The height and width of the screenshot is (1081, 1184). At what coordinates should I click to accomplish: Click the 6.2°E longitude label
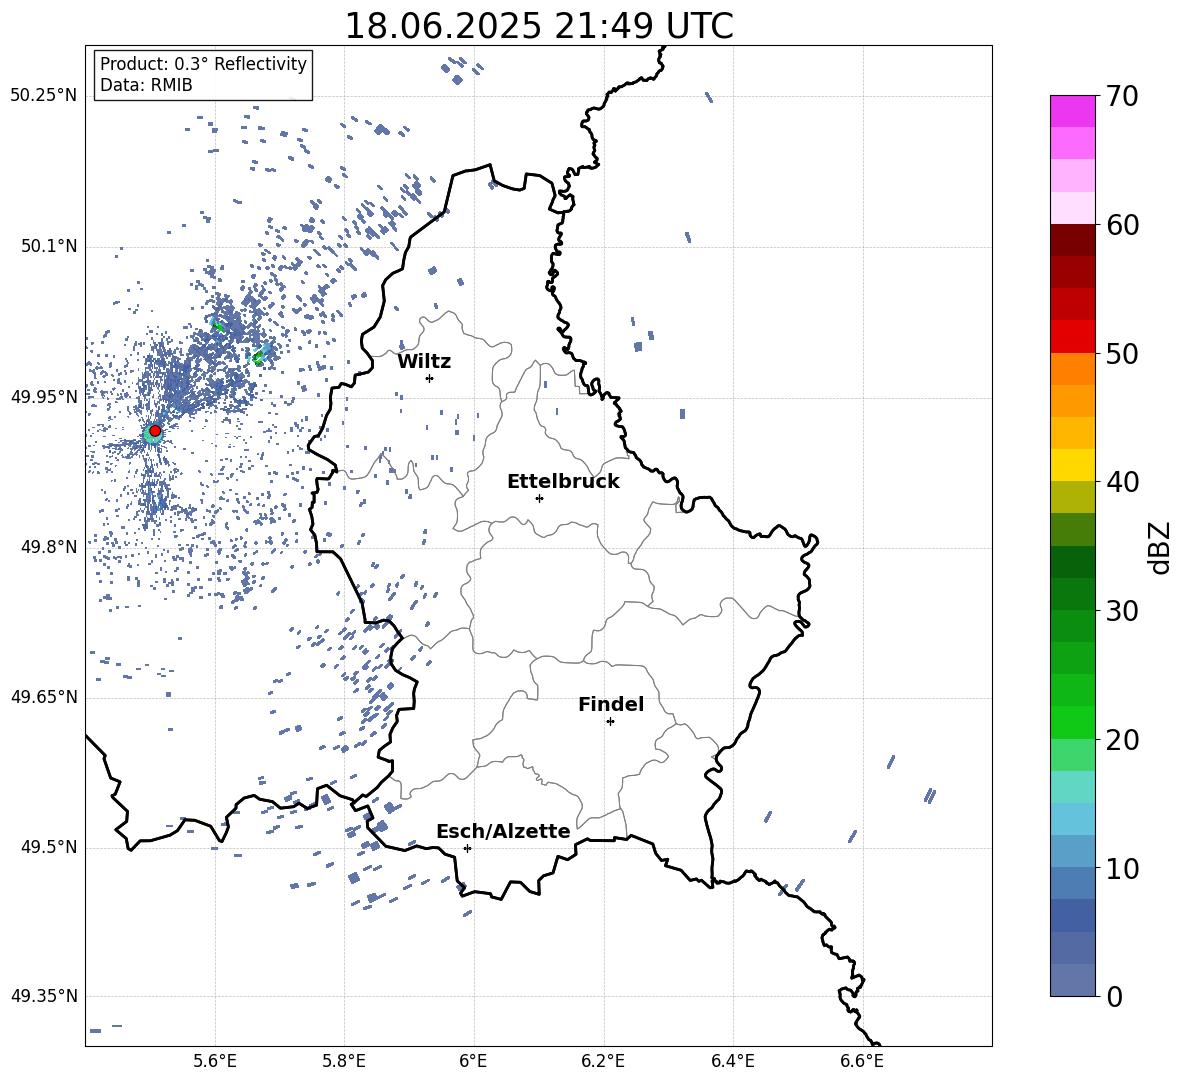tap(603, 1061)
